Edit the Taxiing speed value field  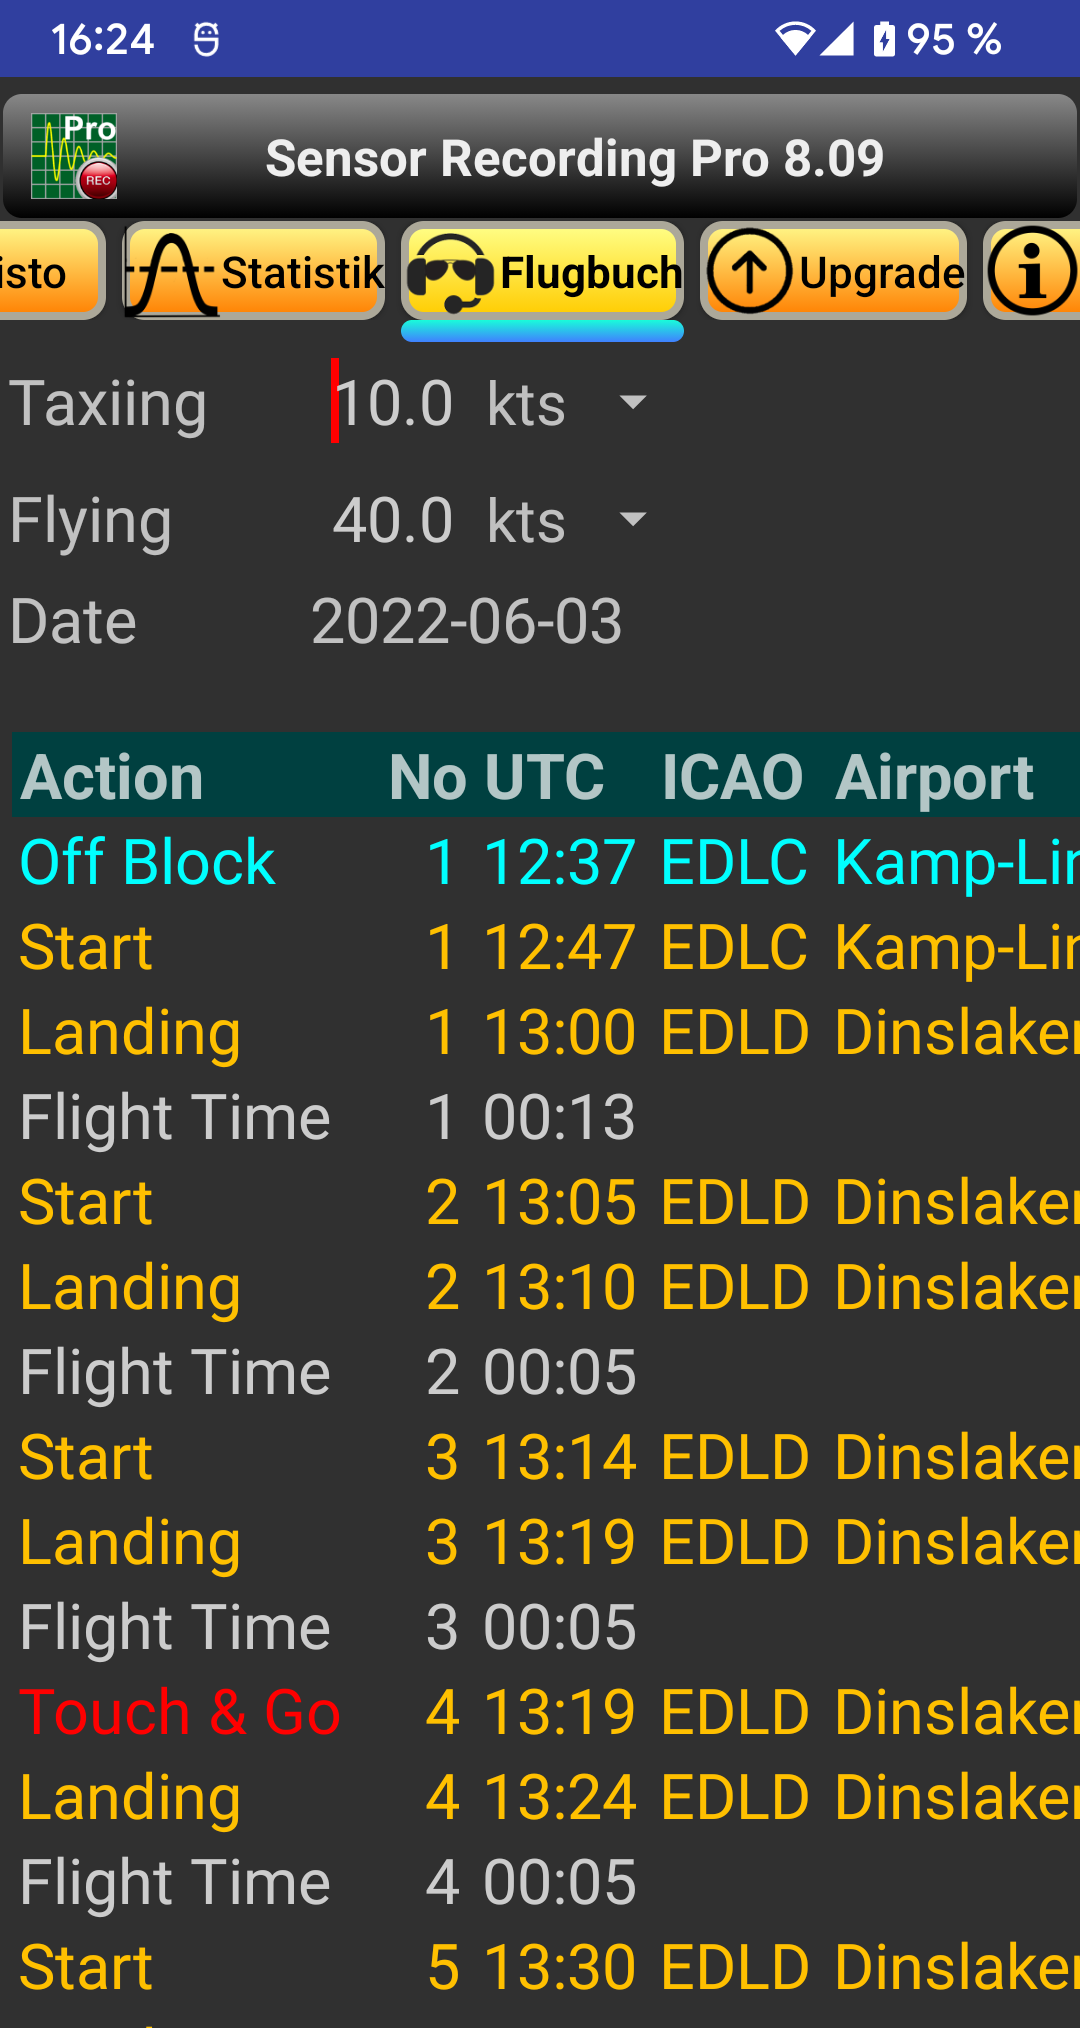tap(395, 402)
